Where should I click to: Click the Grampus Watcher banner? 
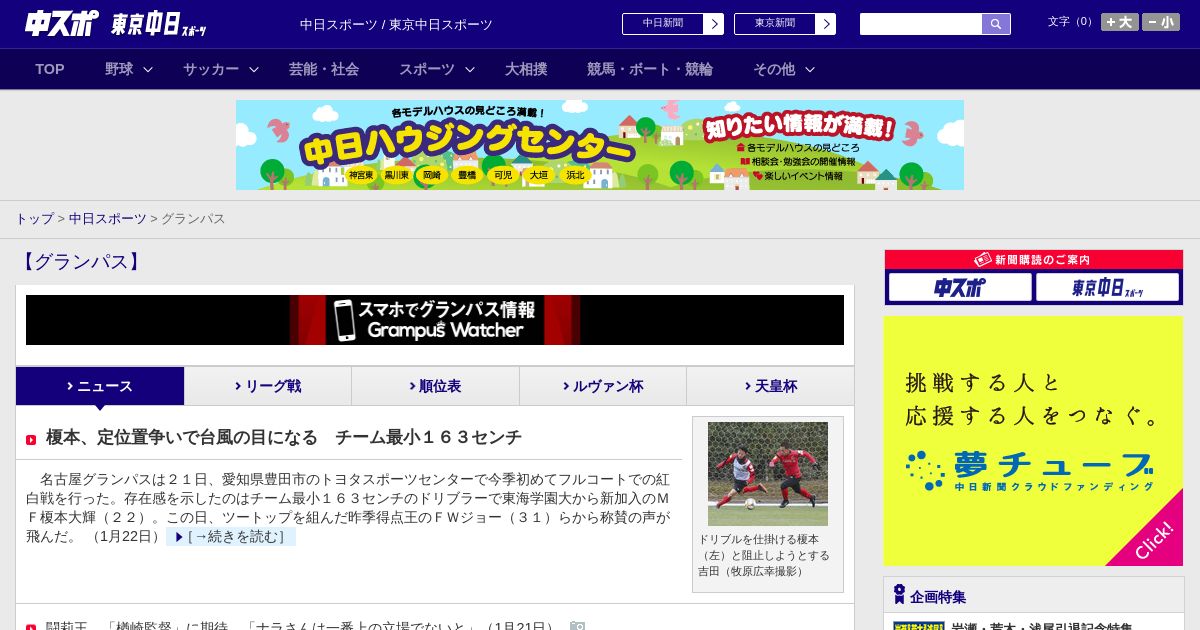click(435, 320)
